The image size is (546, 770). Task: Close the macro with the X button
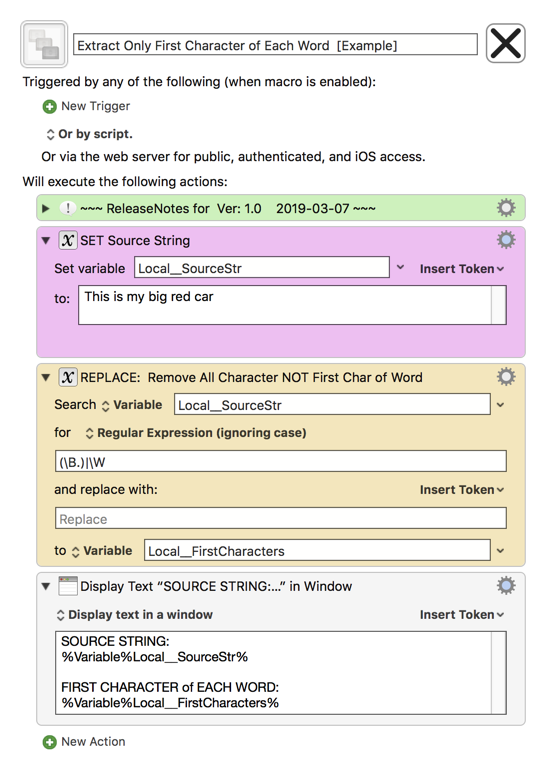(506, 43)
